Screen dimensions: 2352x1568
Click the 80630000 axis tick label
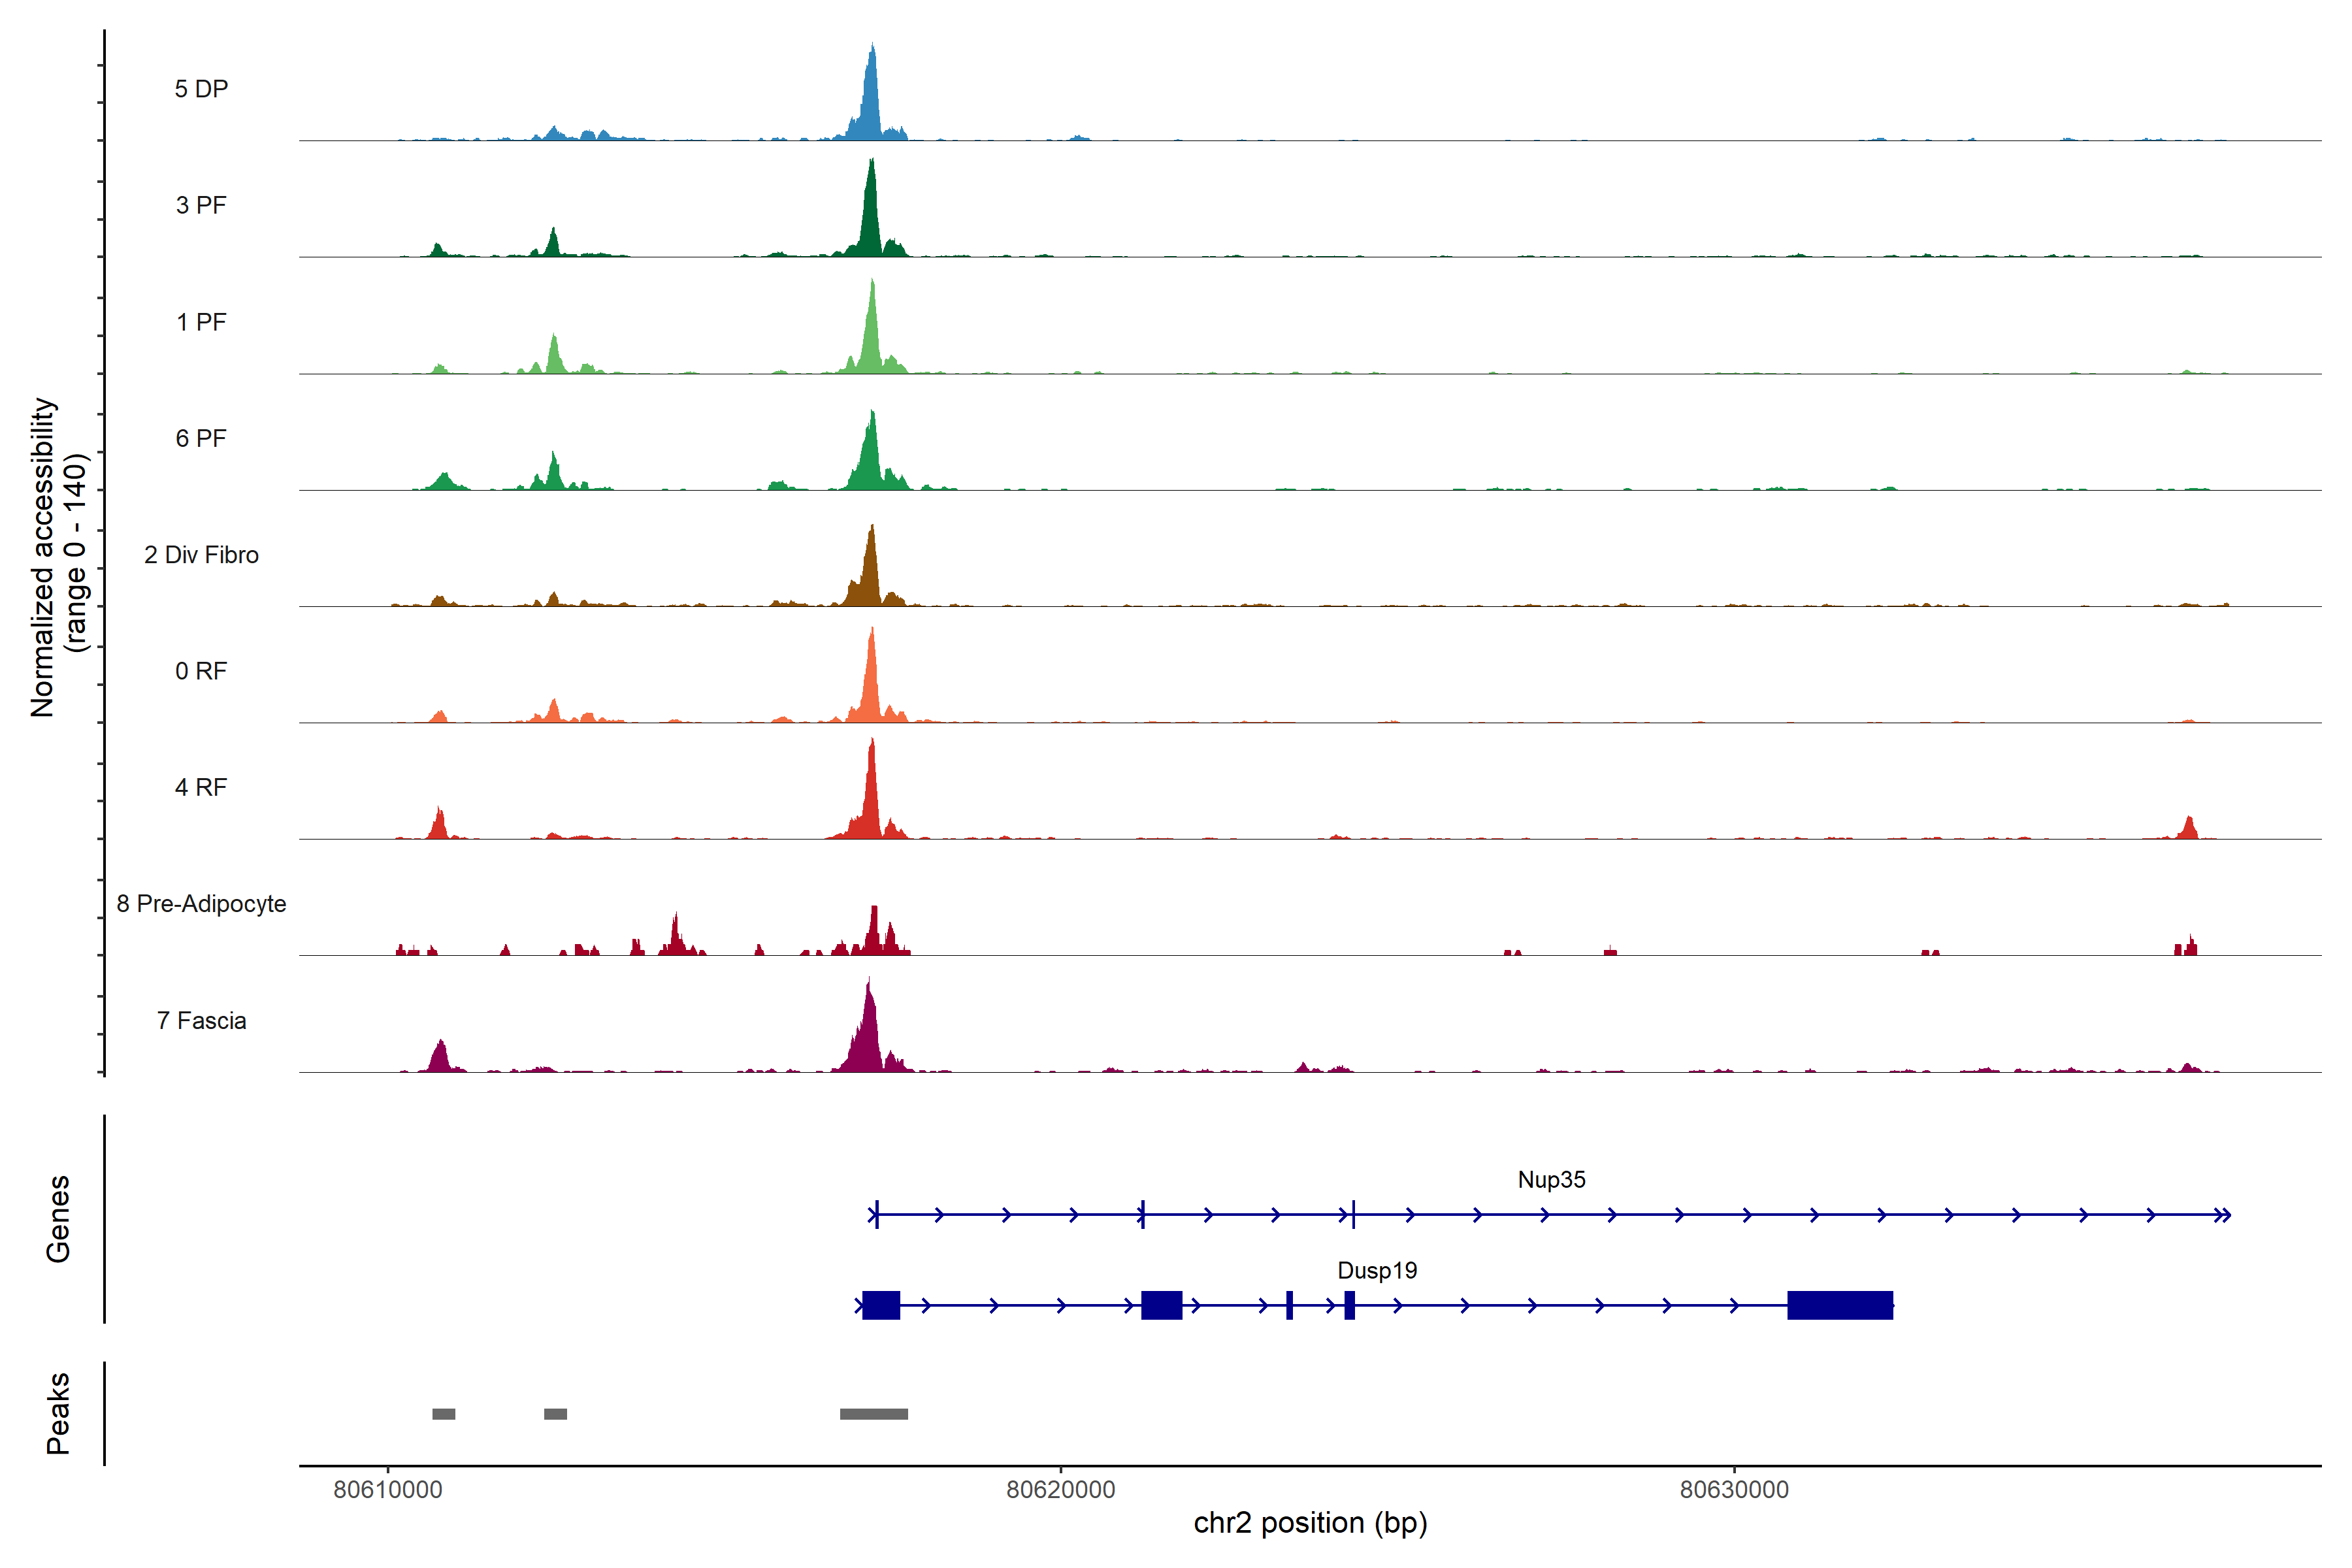click(x=1733, y=1490)
